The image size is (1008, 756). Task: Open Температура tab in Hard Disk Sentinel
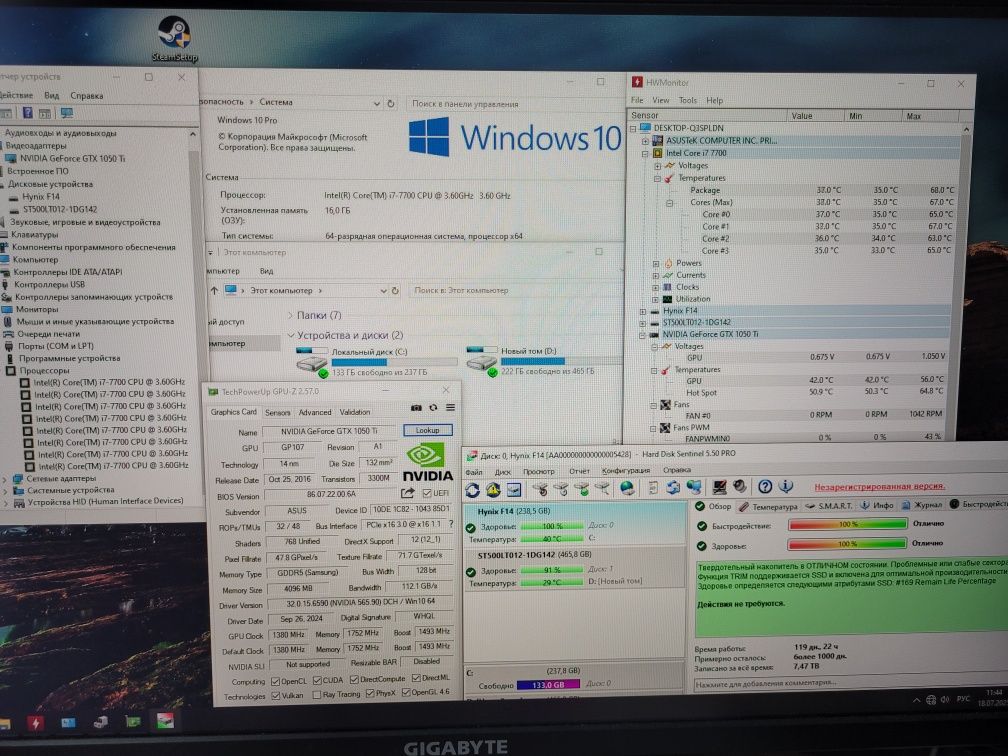coord(768,507)
